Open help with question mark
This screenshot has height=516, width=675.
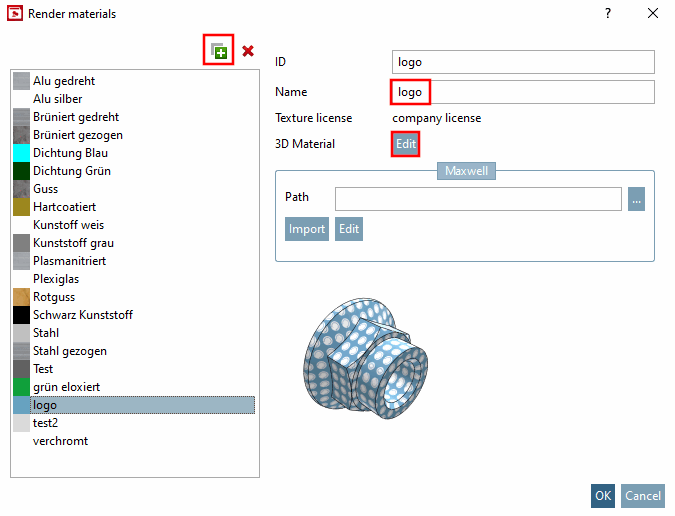607,13
